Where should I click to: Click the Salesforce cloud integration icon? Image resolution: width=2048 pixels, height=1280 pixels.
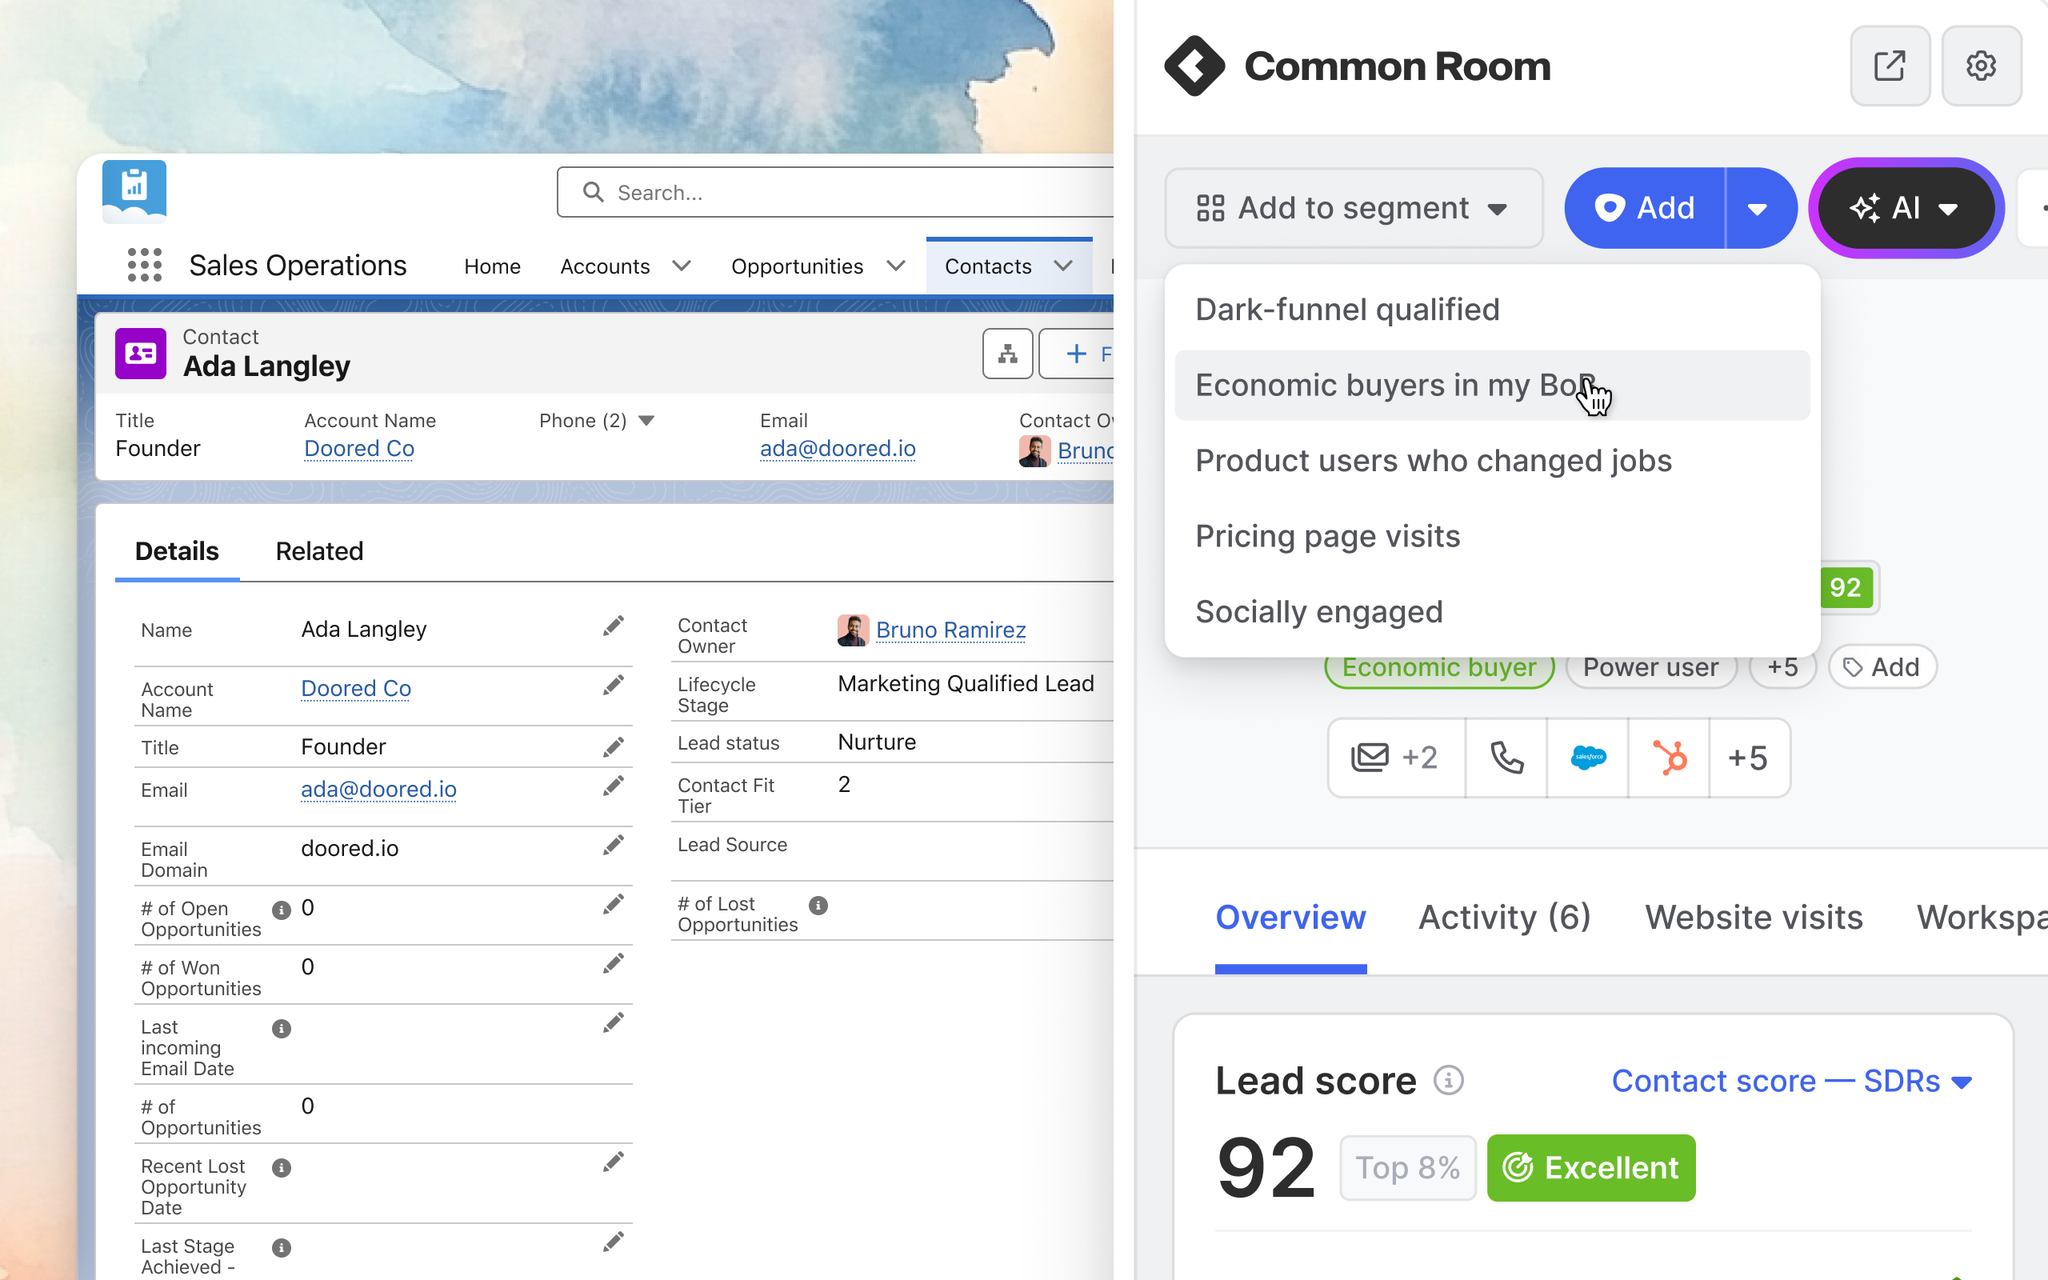(1588, 758)
